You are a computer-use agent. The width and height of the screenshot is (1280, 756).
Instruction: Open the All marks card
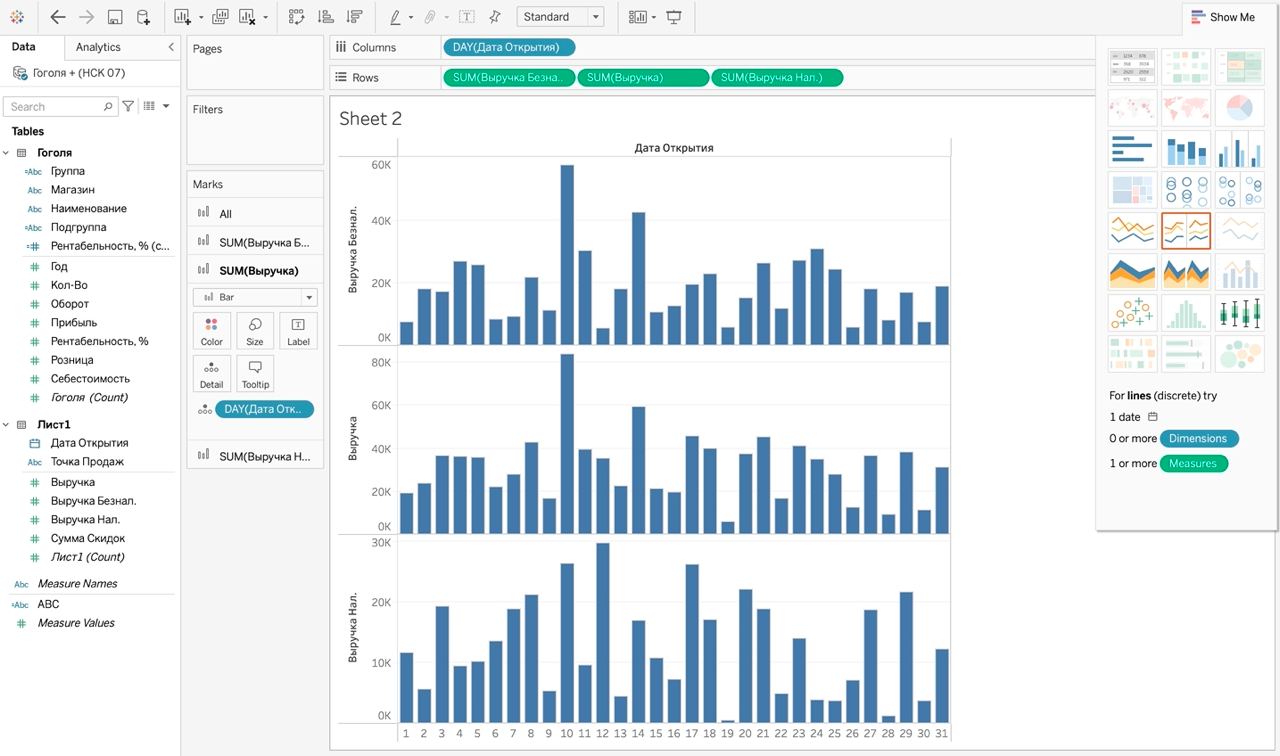pos(255,213)
